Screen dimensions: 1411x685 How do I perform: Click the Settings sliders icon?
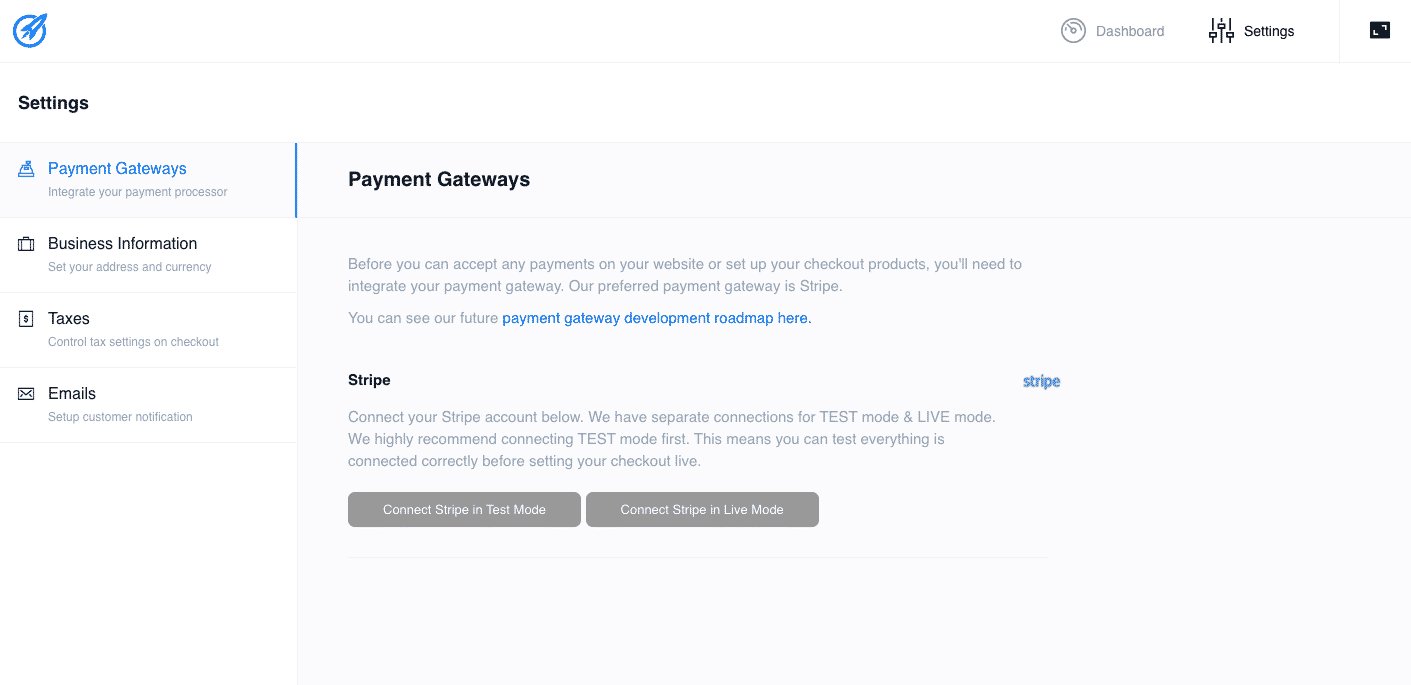point(1221,31)
